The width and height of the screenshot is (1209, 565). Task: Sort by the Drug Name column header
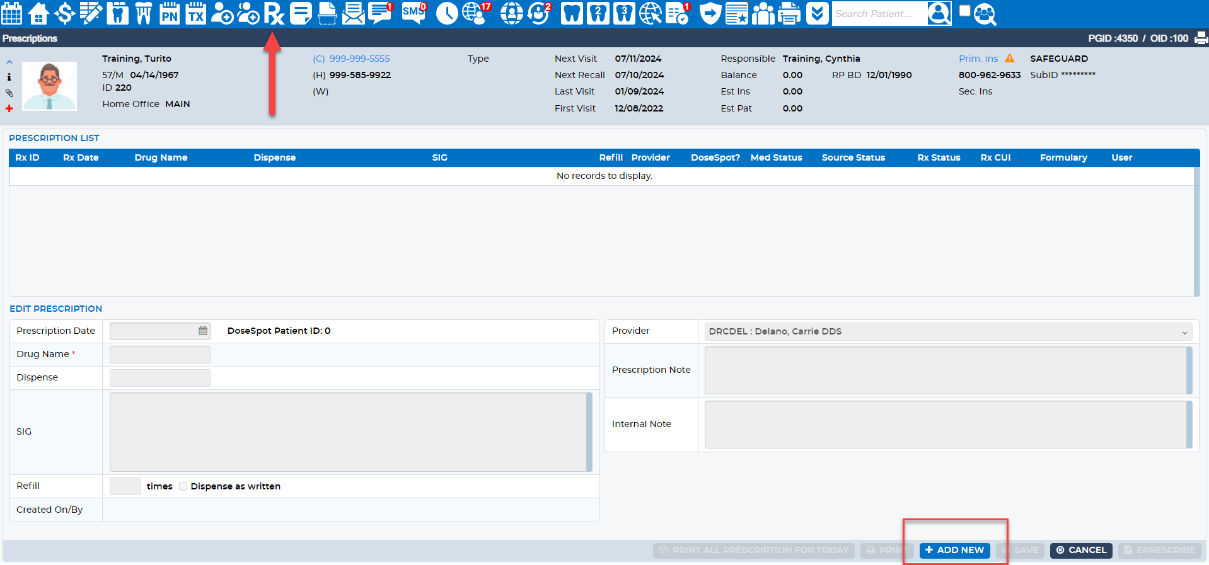click(161, 158)
